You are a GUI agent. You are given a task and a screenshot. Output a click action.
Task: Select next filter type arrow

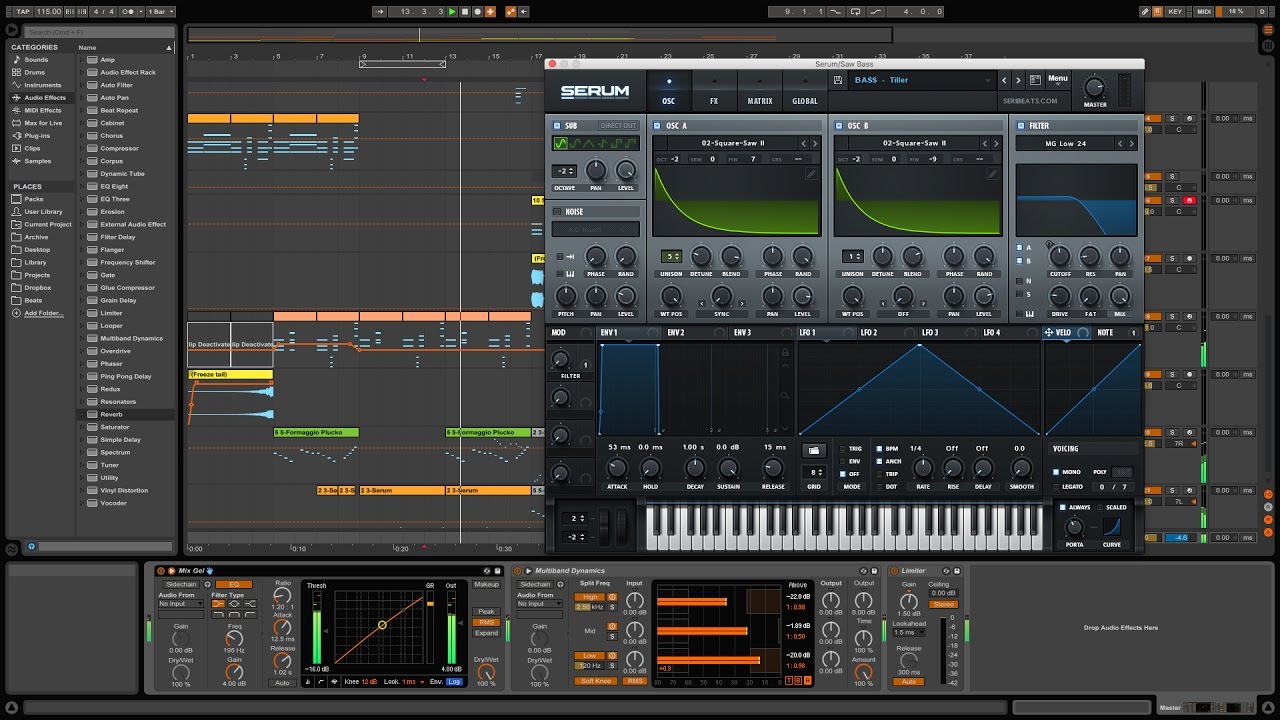1130,144
